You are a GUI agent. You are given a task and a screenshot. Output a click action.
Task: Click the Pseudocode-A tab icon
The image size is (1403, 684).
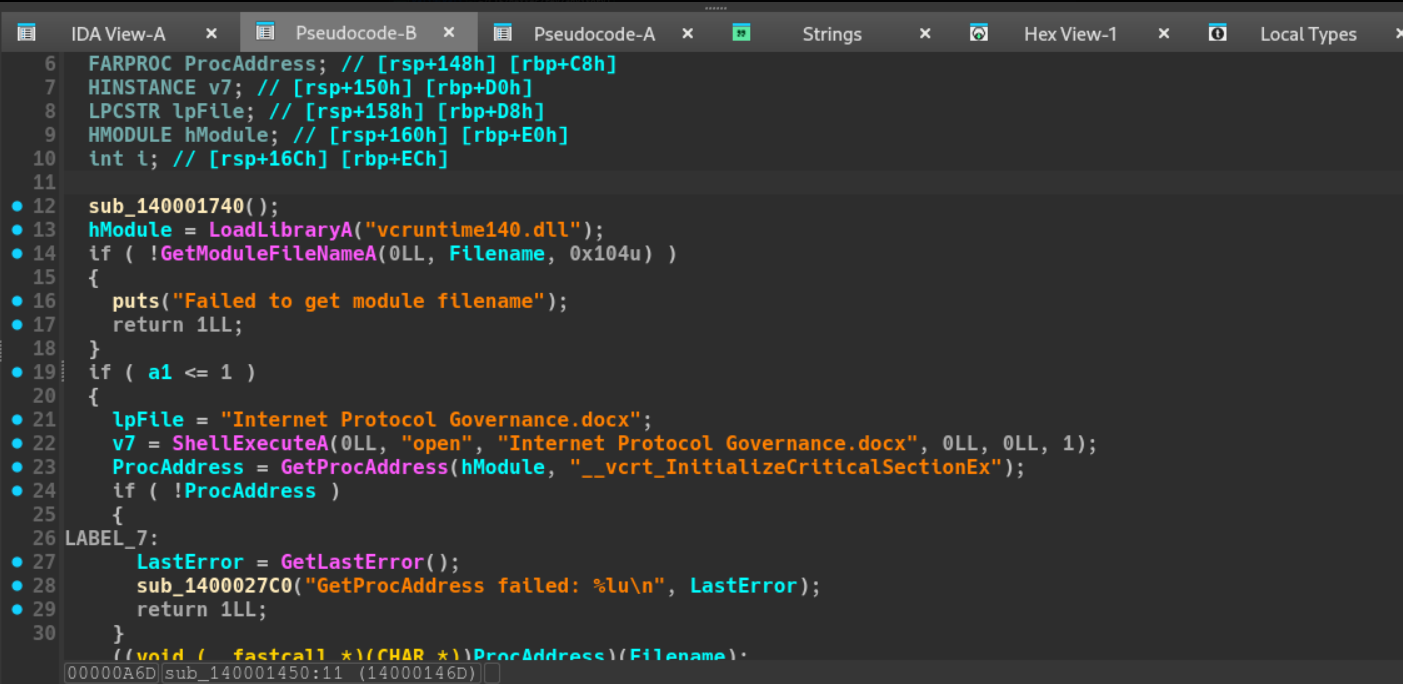(x=503, y=33)
